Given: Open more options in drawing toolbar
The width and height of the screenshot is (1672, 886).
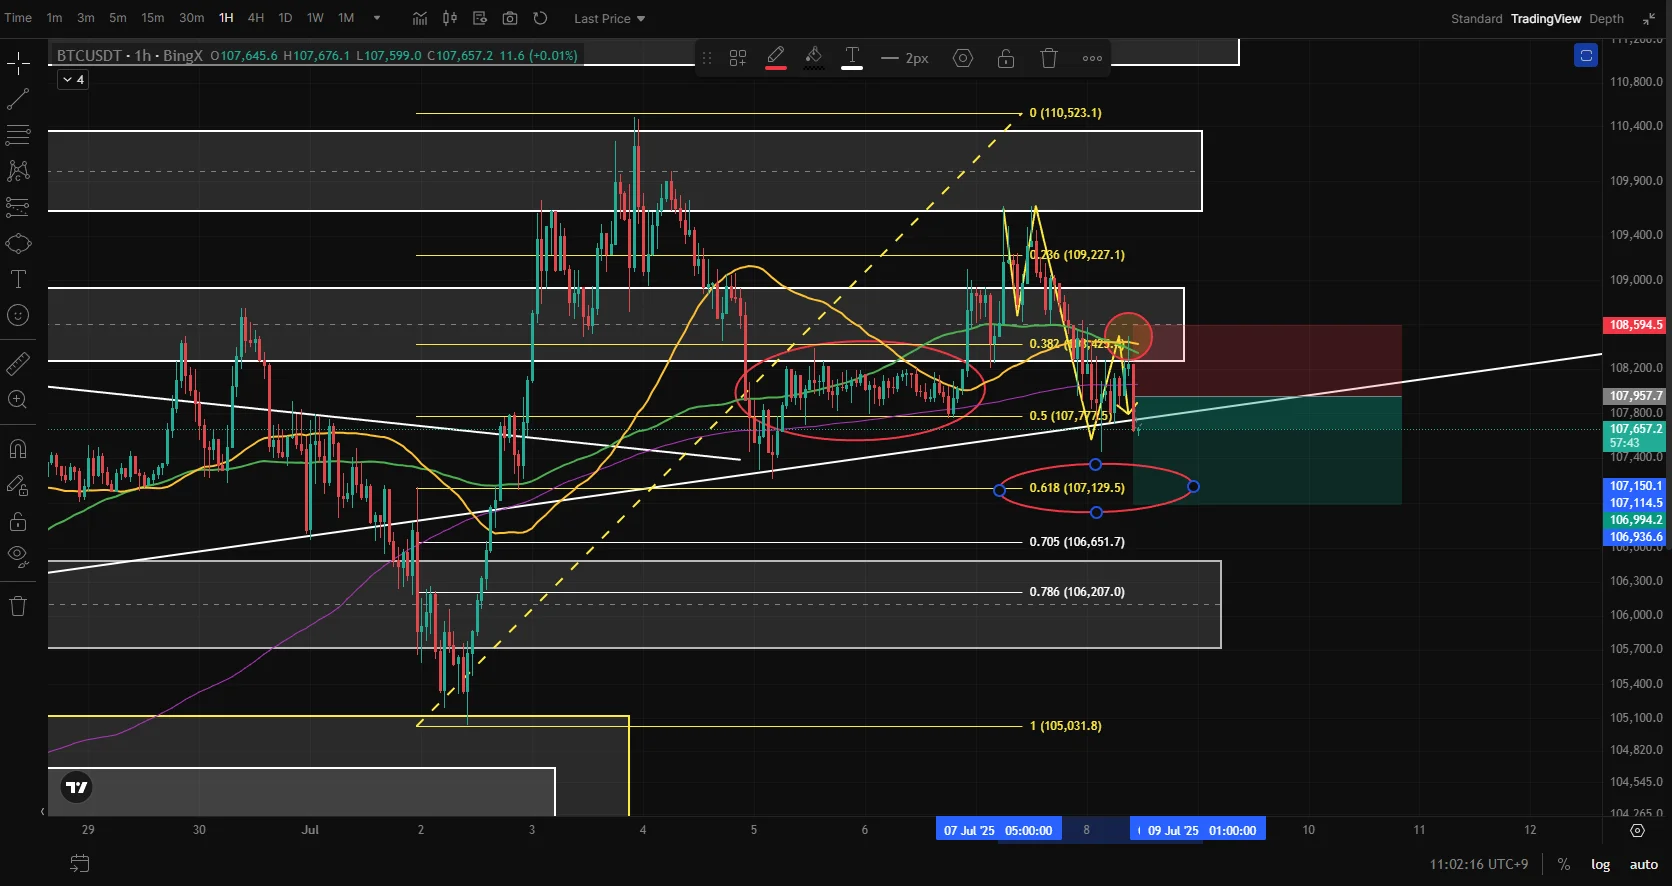Looking at the screenshot, I should tap(1092, 58).
